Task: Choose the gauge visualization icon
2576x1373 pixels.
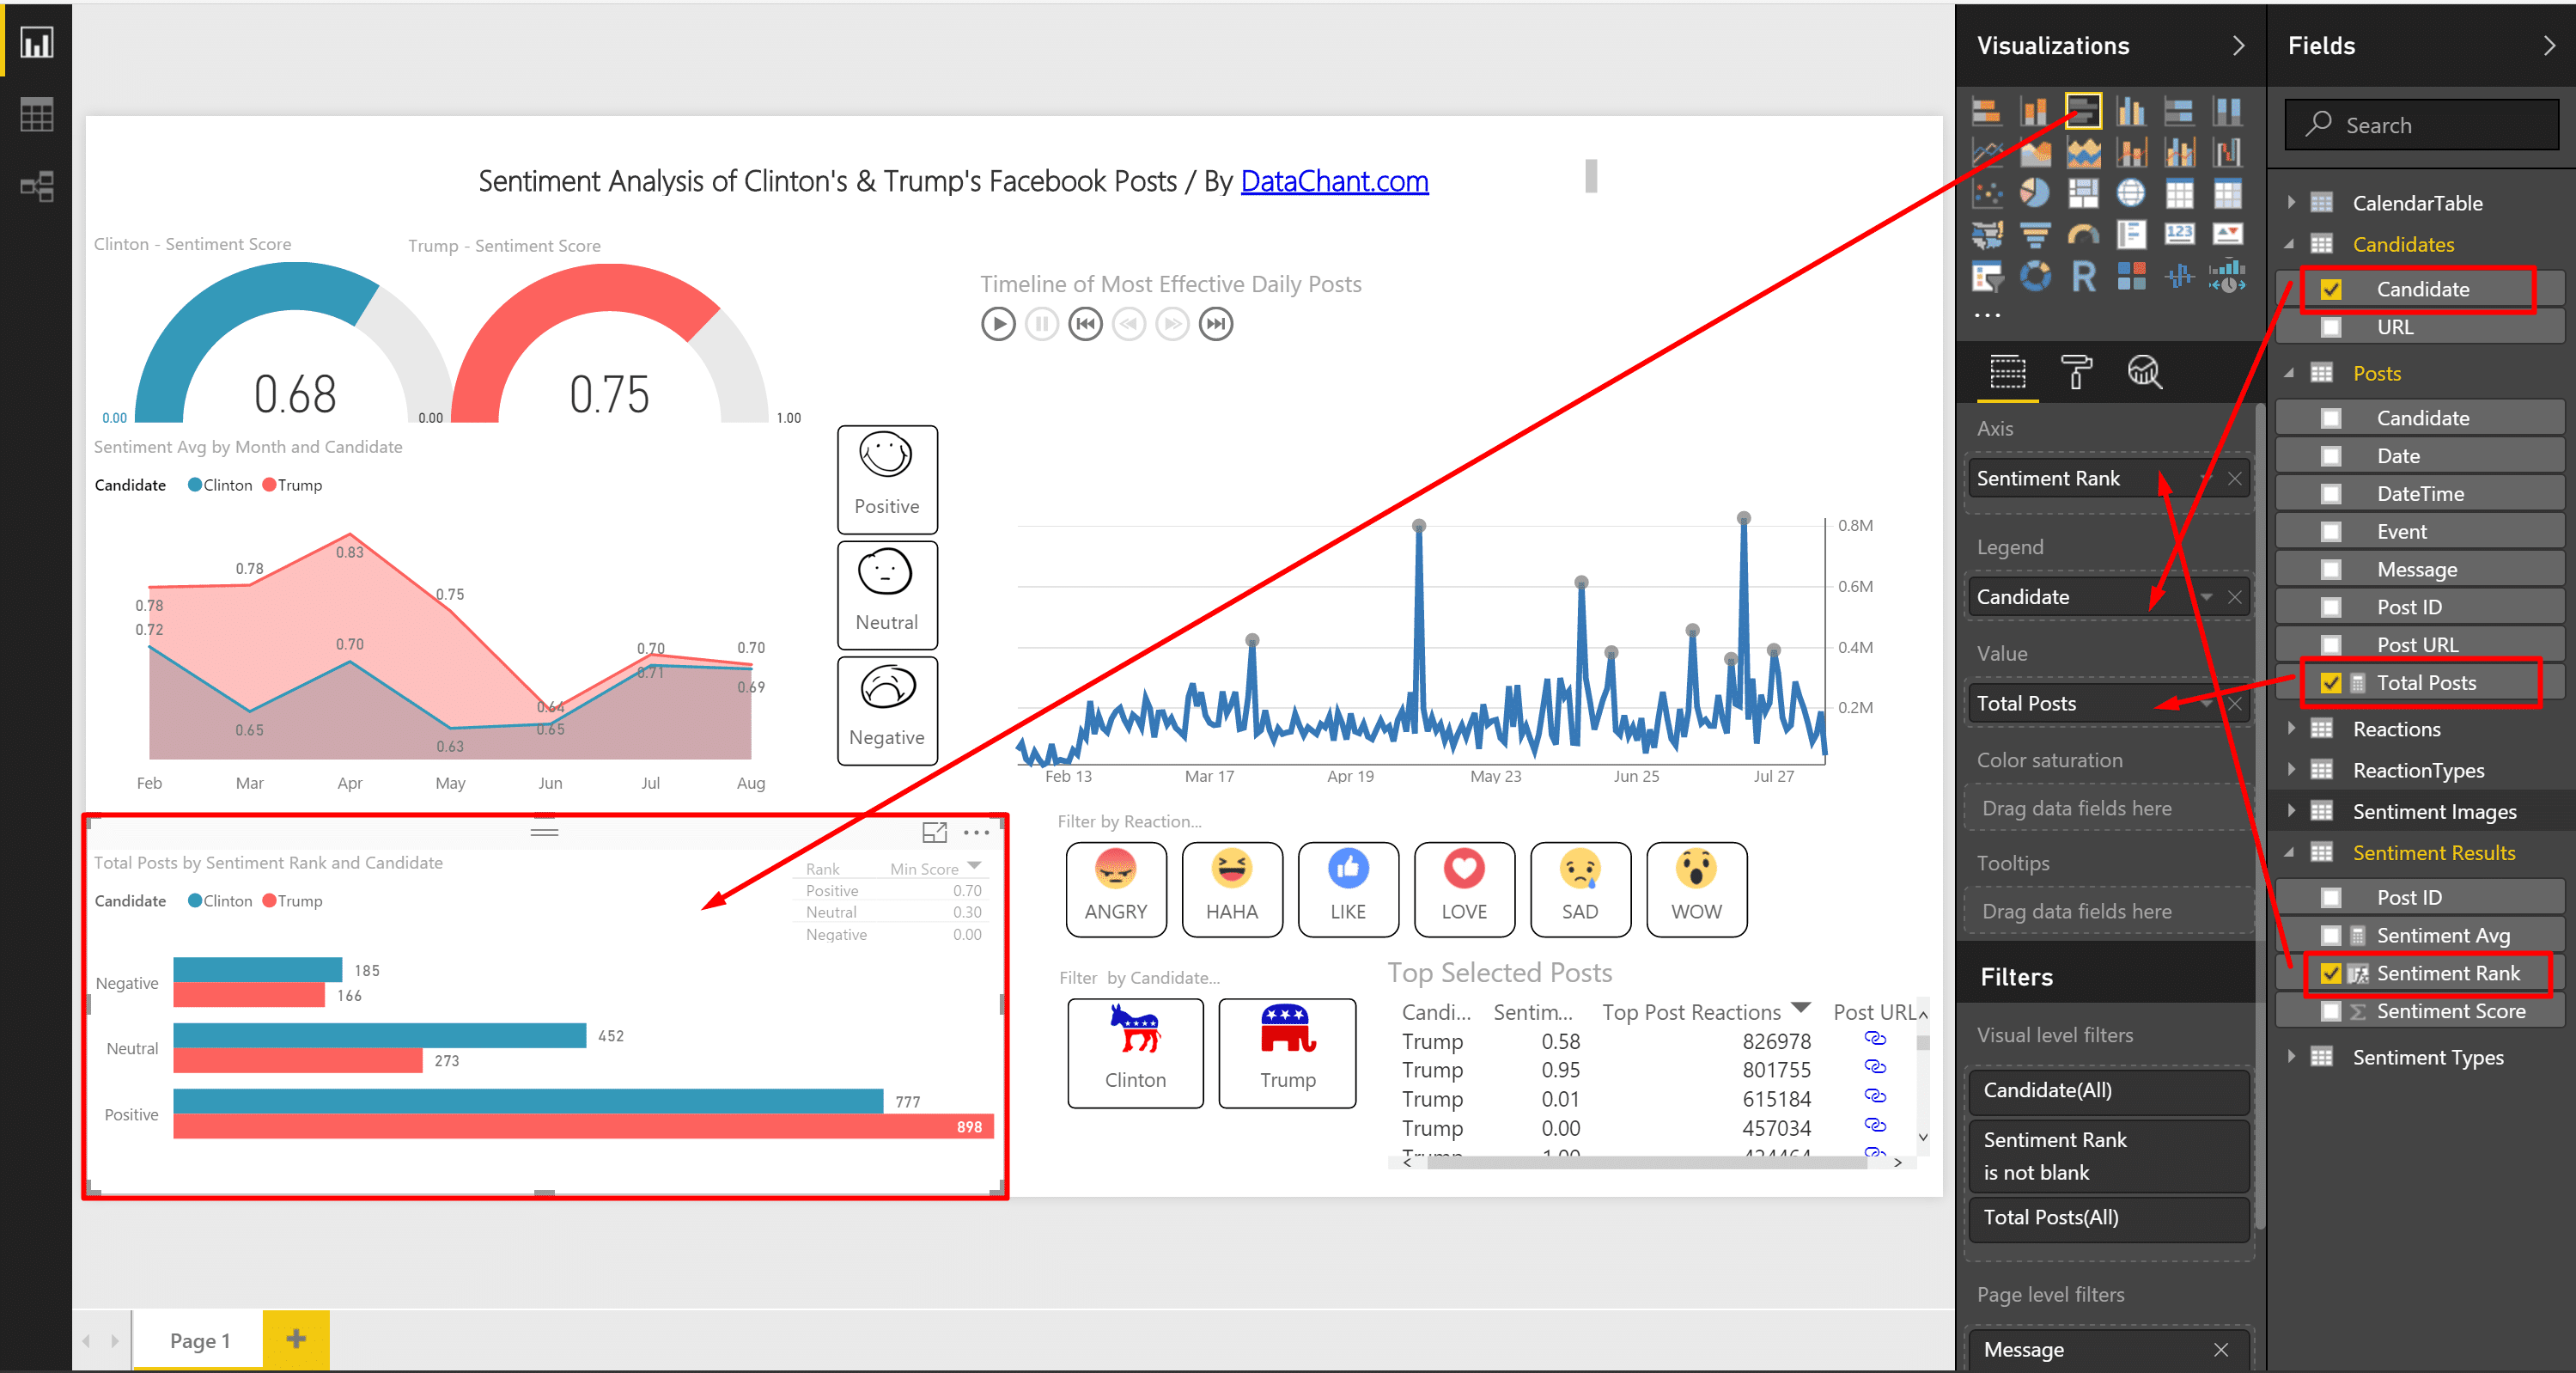Action: click(2083, 235)
